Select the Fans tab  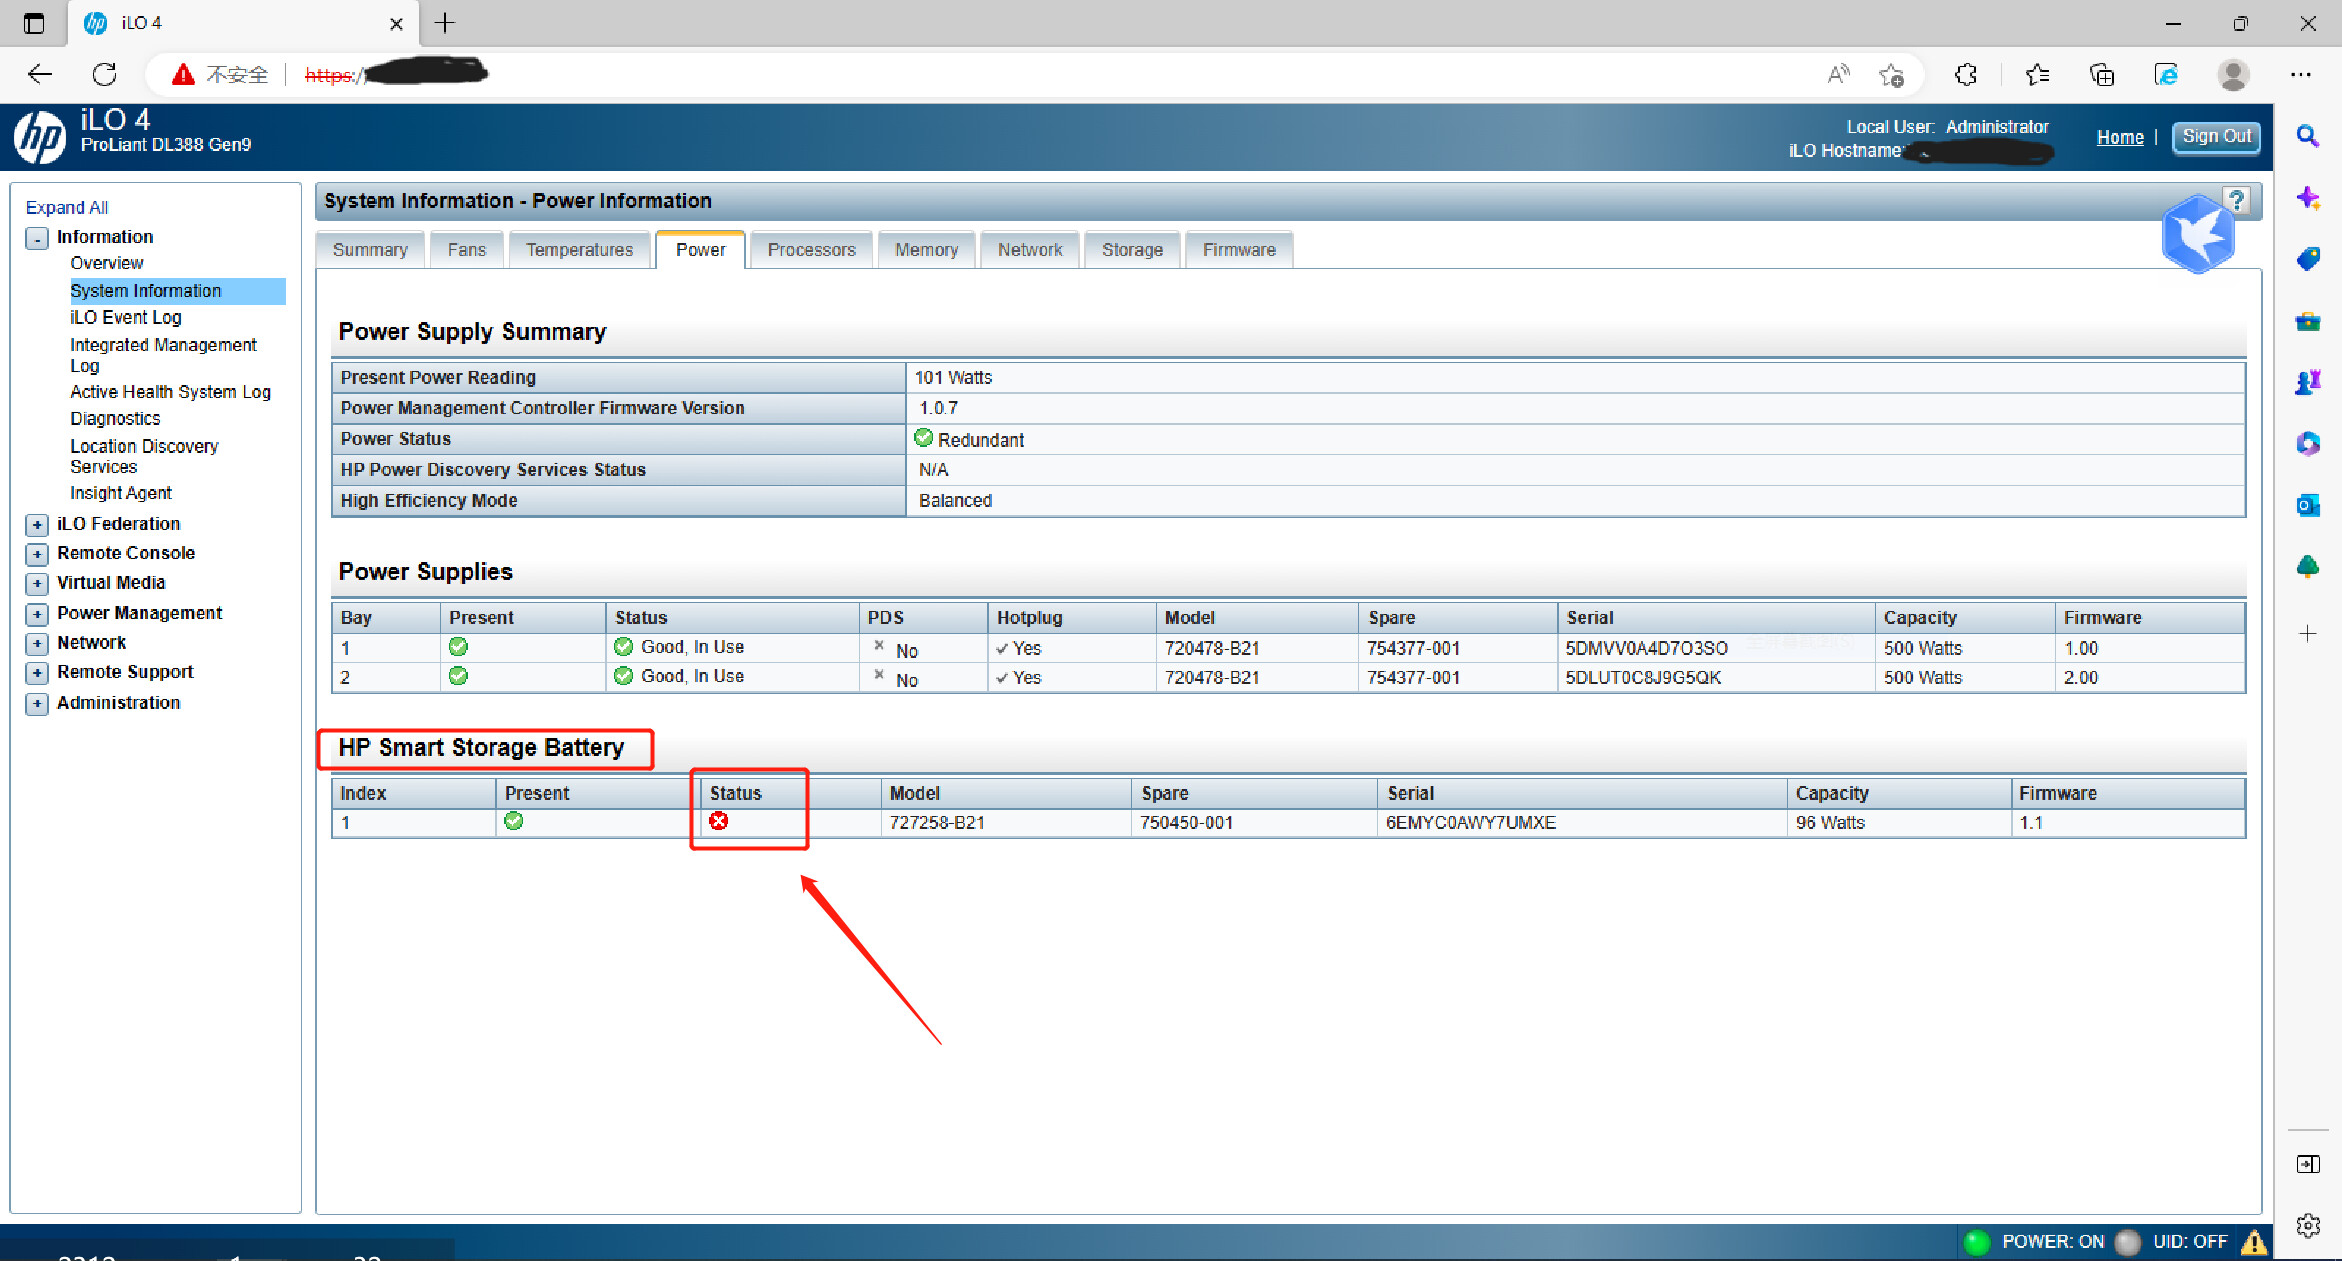(x=466, y=248)
